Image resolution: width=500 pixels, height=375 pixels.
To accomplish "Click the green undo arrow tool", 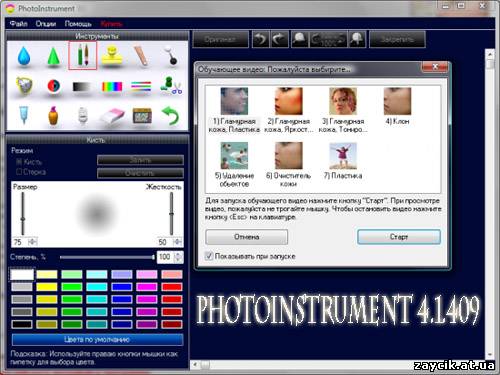I will pos(171,116).
